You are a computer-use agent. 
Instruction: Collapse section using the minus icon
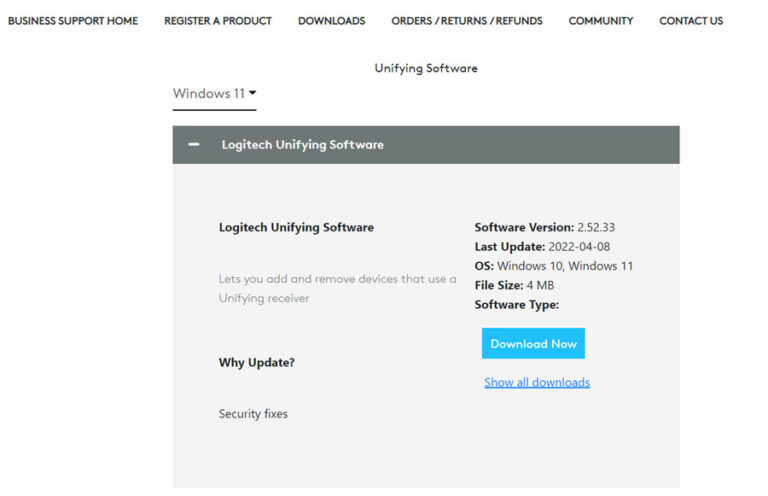tap(194, 145)
